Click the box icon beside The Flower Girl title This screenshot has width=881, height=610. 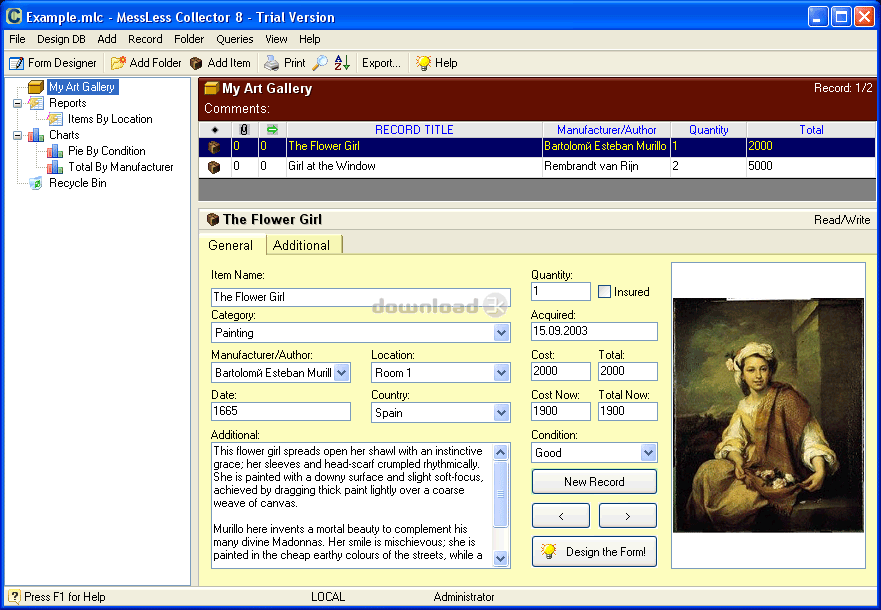point(213,220)
